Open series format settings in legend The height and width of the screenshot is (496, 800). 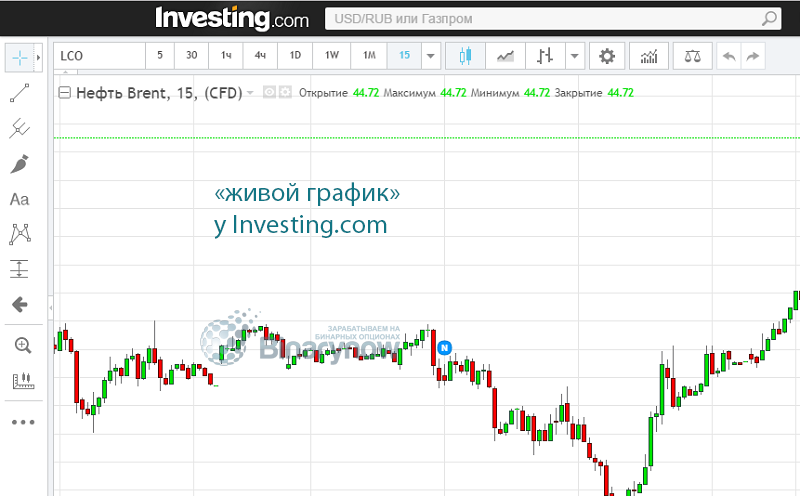coord(285,92)
